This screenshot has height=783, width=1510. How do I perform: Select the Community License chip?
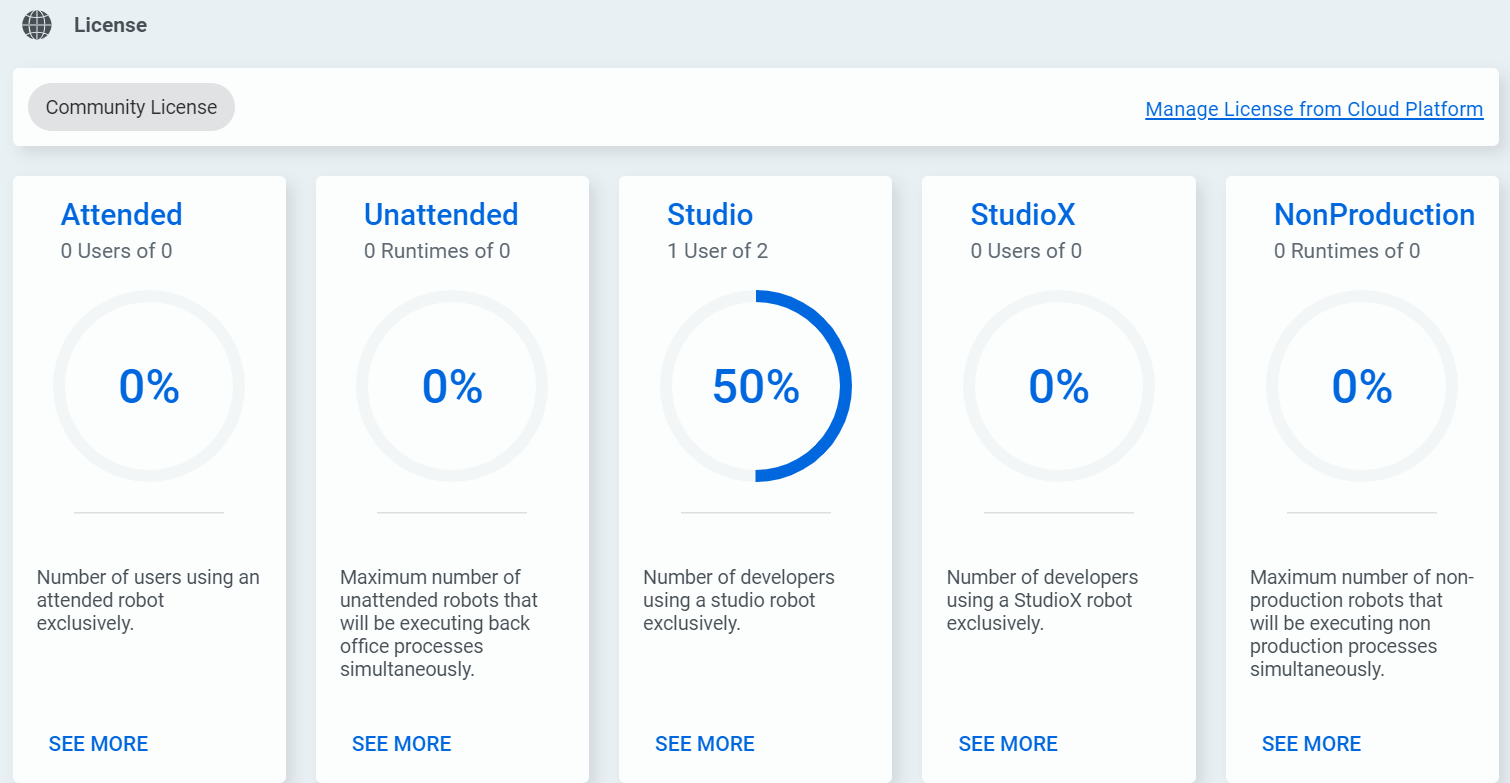(x=131, y=107)
